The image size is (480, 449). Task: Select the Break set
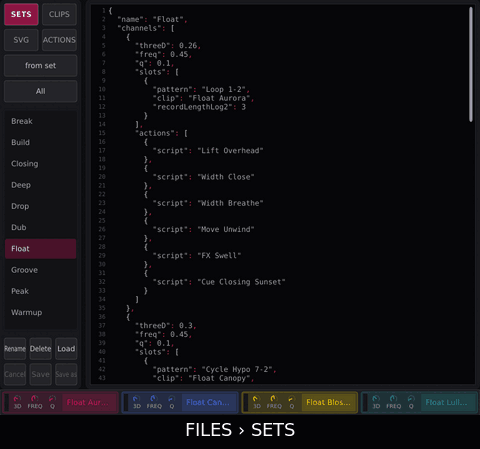pyautogui.click(x=40, y=121)
